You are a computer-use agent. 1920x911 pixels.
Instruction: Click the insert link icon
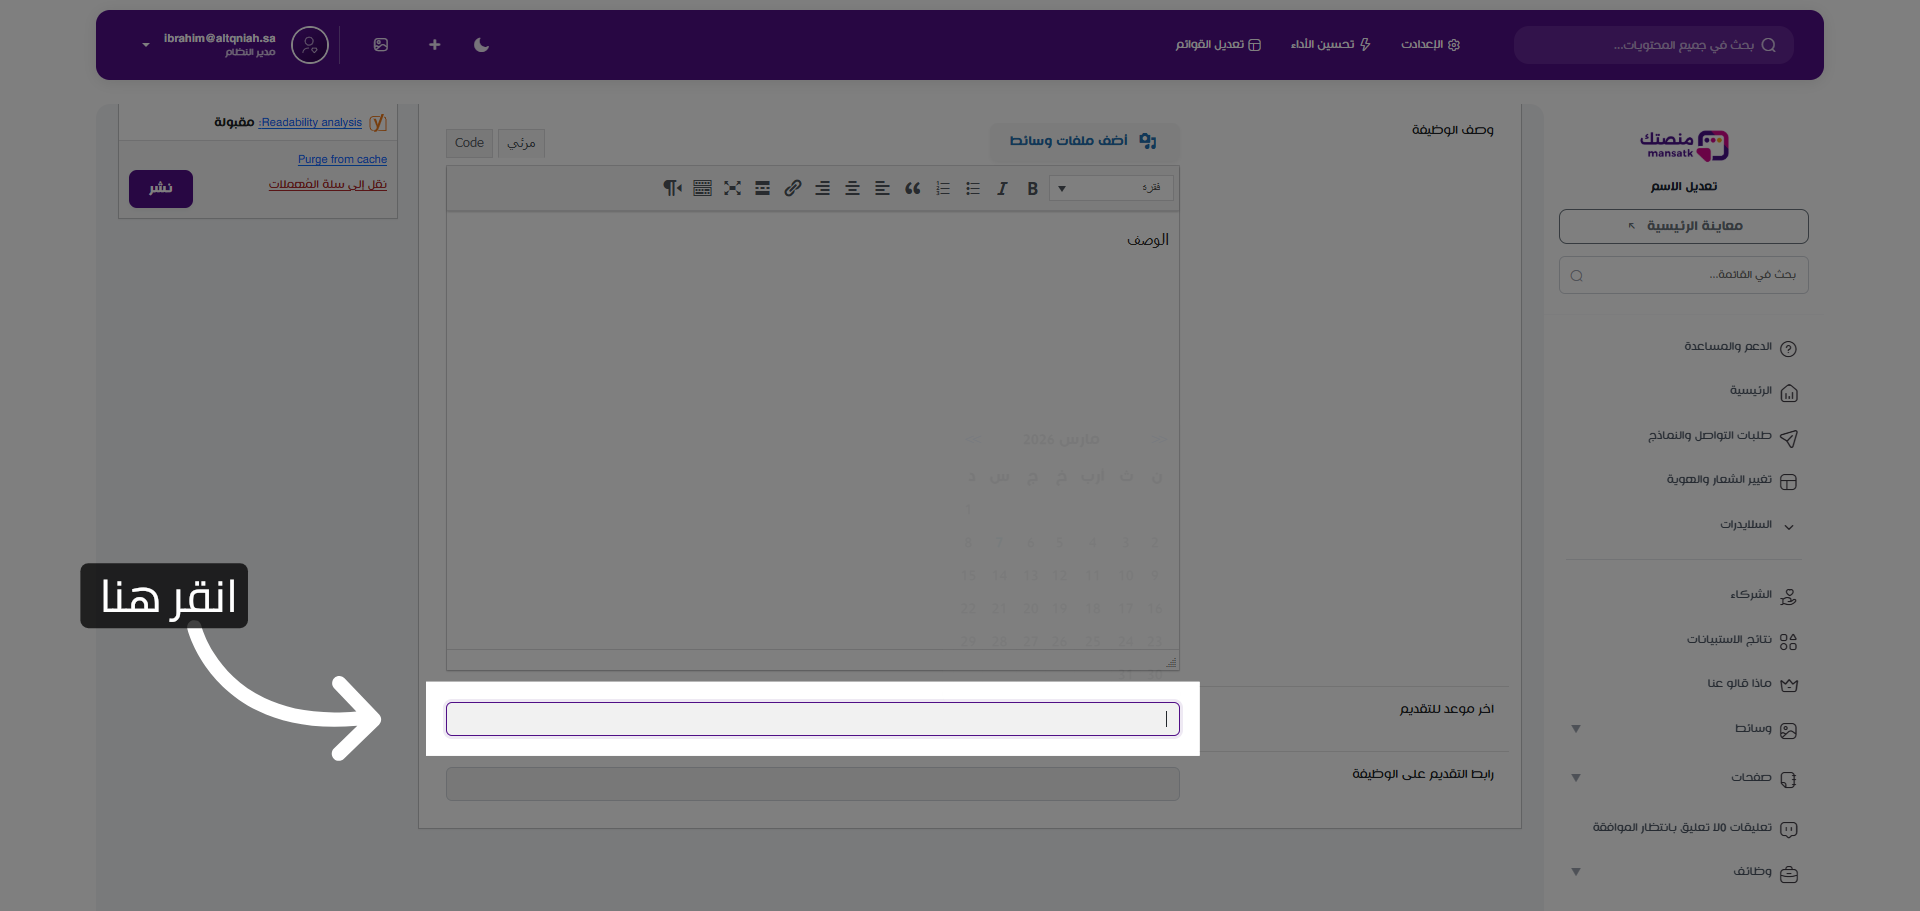[792, 189]
